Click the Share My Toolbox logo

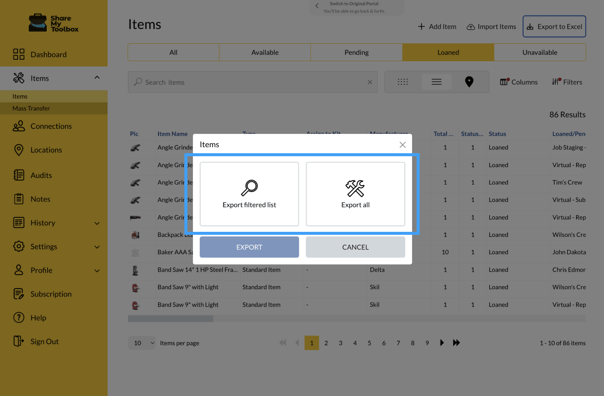[54, 23]
